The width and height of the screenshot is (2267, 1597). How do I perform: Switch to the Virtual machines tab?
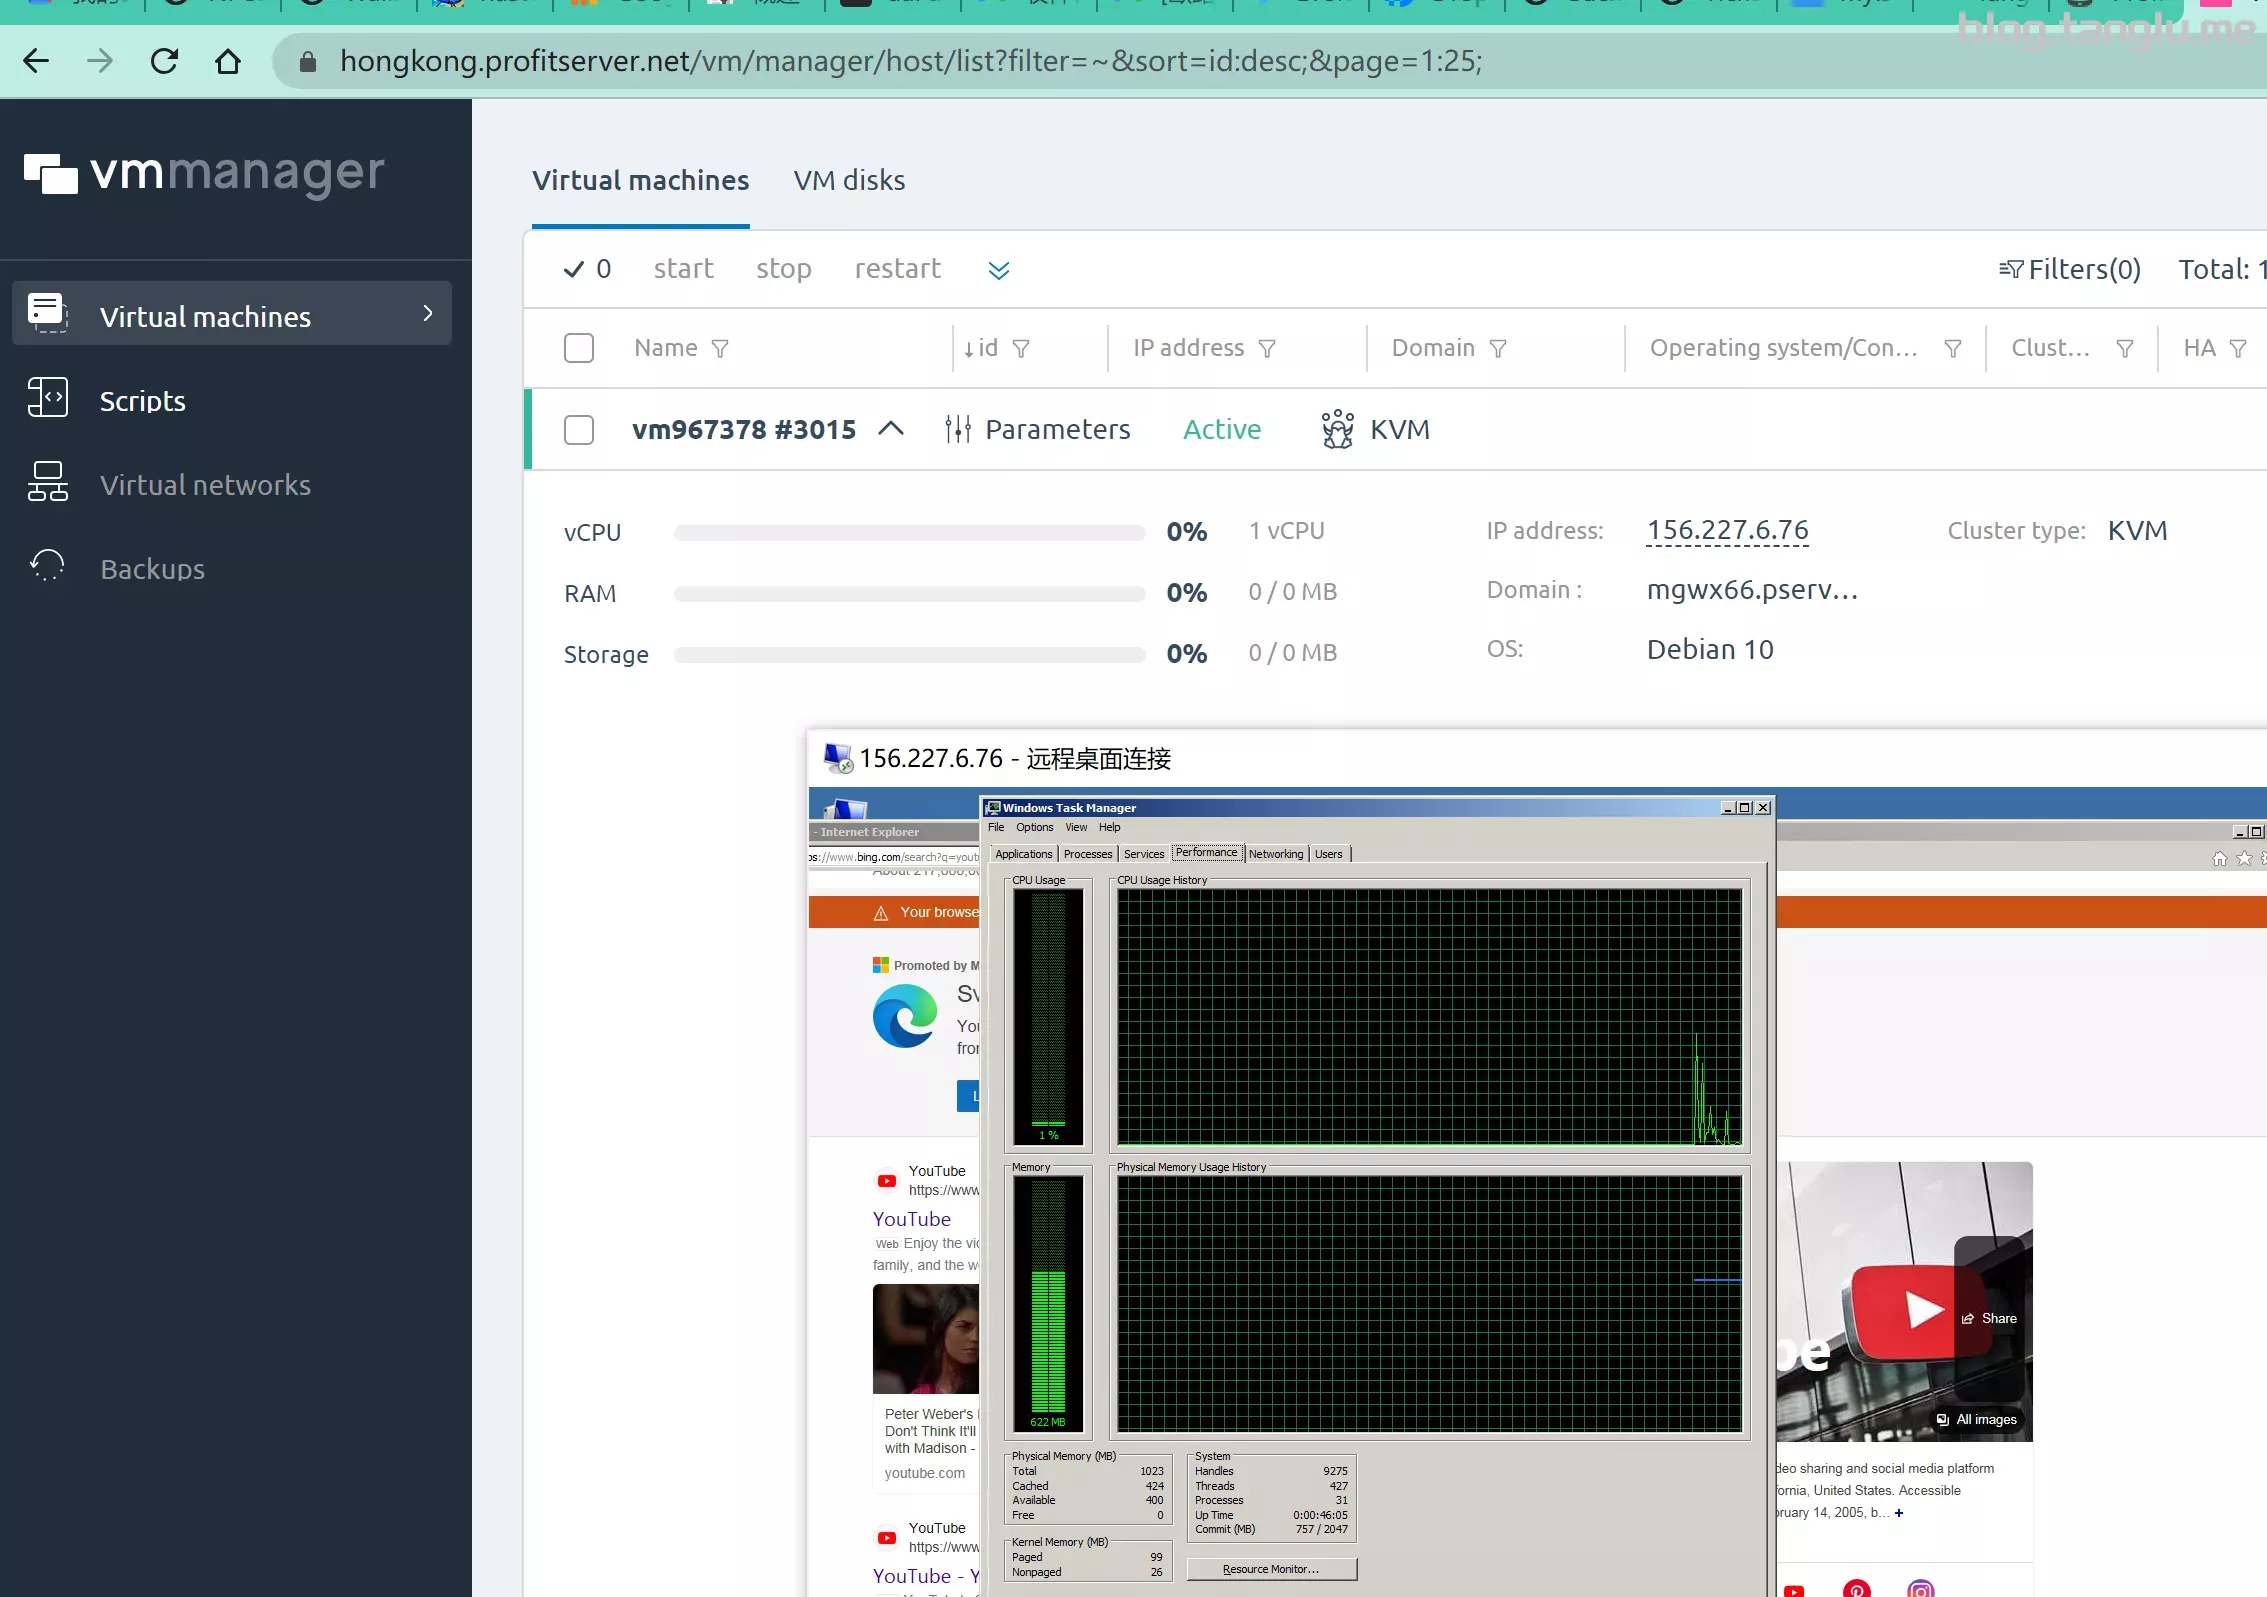[x=639, y=180]
